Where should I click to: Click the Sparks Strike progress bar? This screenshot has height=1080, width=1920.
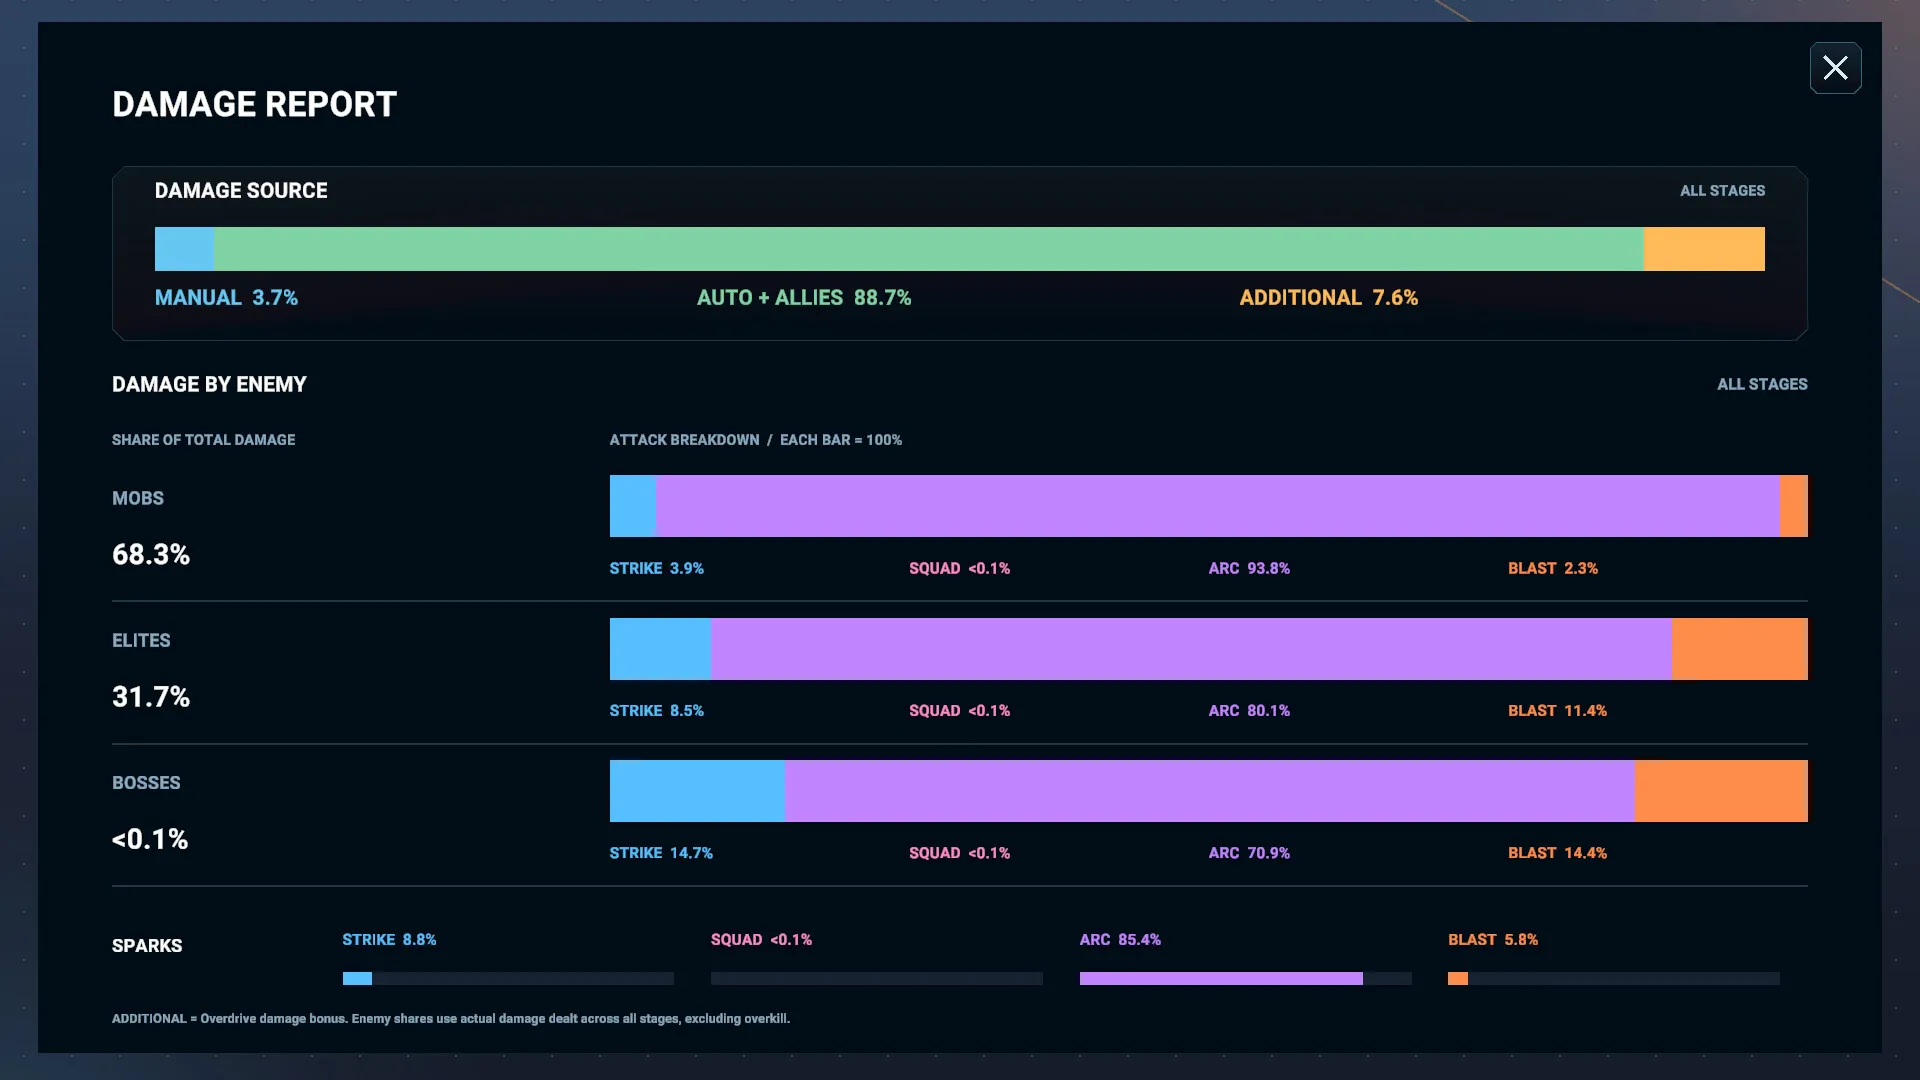pyautogui.click(x=508, y=979)
